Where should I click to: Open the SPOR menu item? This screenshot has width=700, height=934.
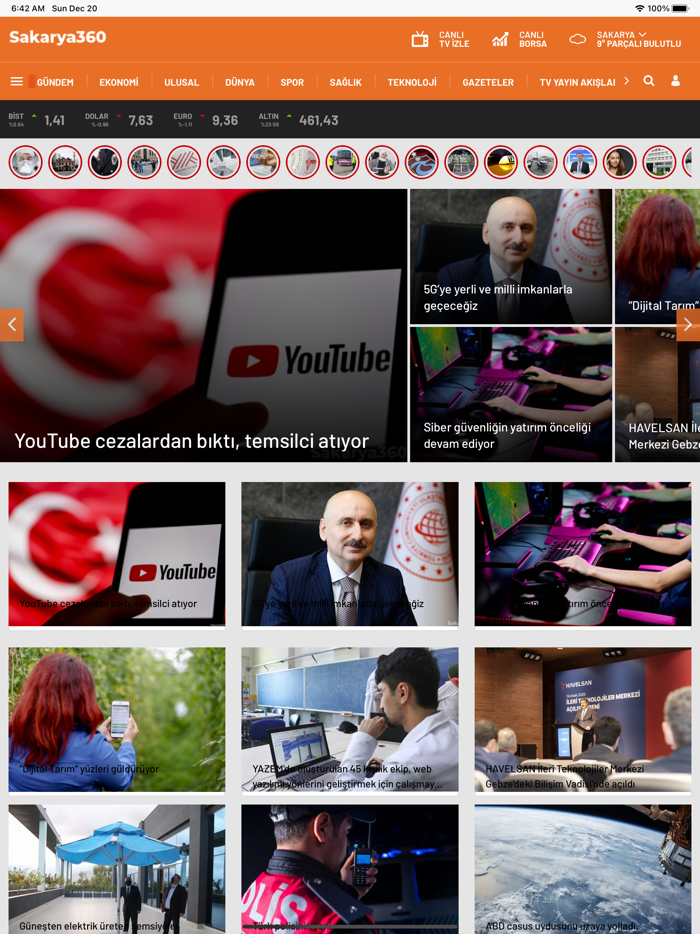tap(292, 82)
